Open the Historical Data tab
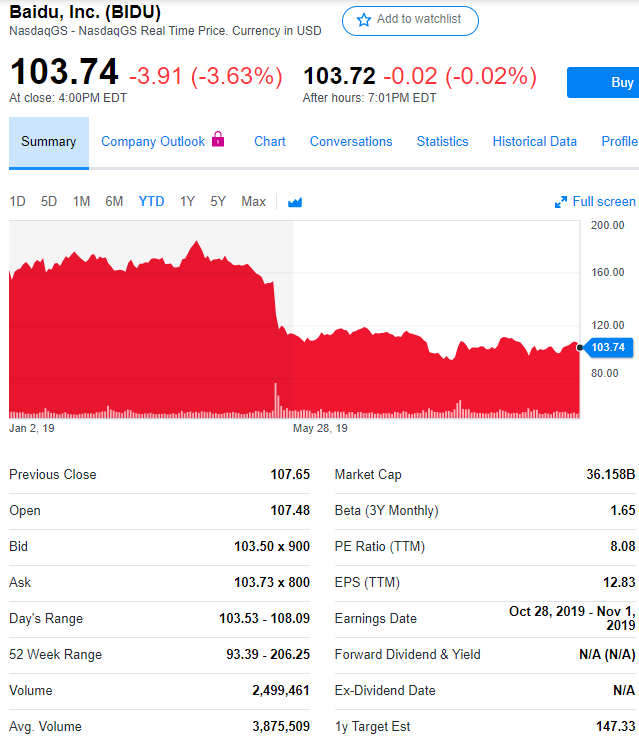Image resolution: width=639 pixels, height=738 pixels. (x=534, y=142)
